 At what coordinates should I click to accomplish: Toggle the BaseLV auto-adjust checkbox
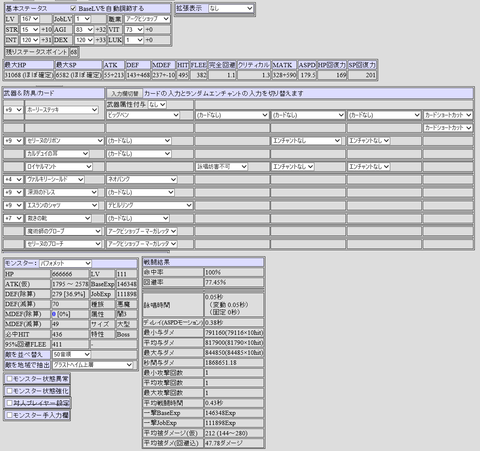point(73,8)
